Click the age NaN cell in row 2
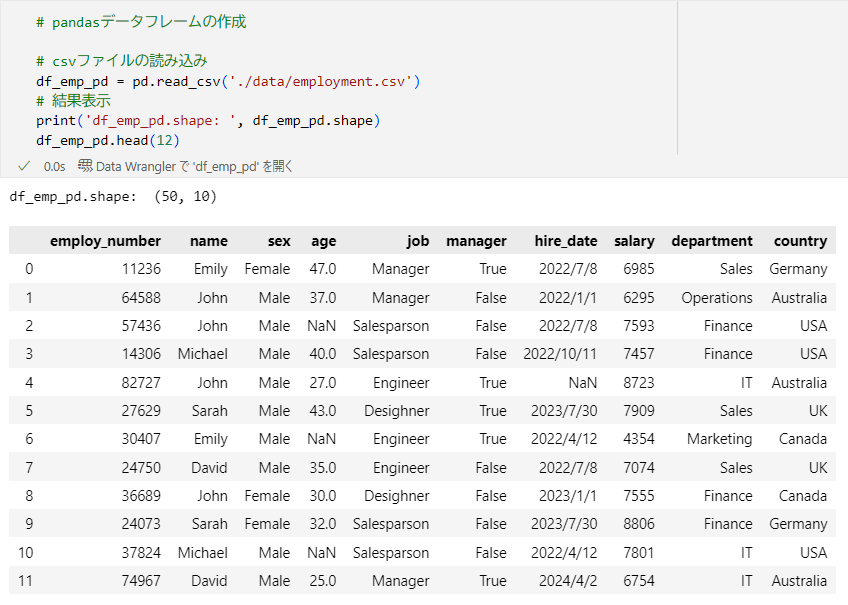The height and width of the screenshot is (605, 848). pyautogui.click(x=322, y=326)
